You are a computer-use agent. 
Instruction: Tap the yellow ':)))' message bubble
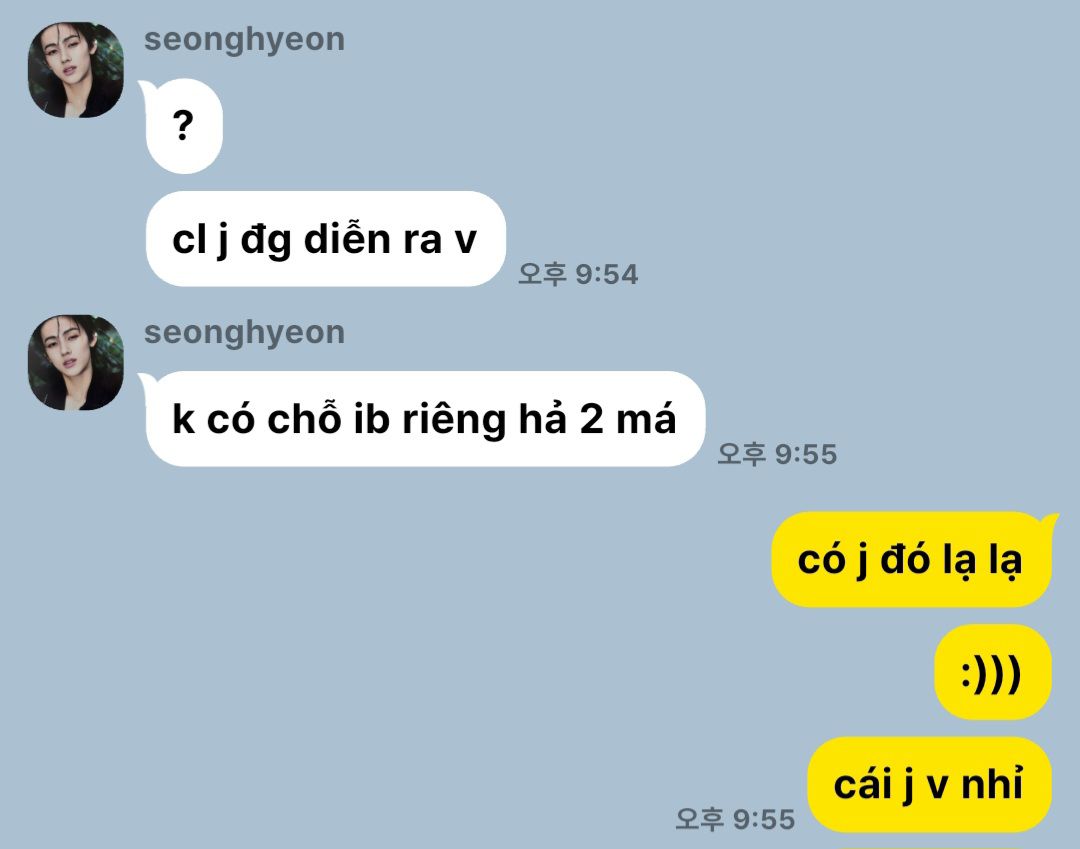point(993,672)
